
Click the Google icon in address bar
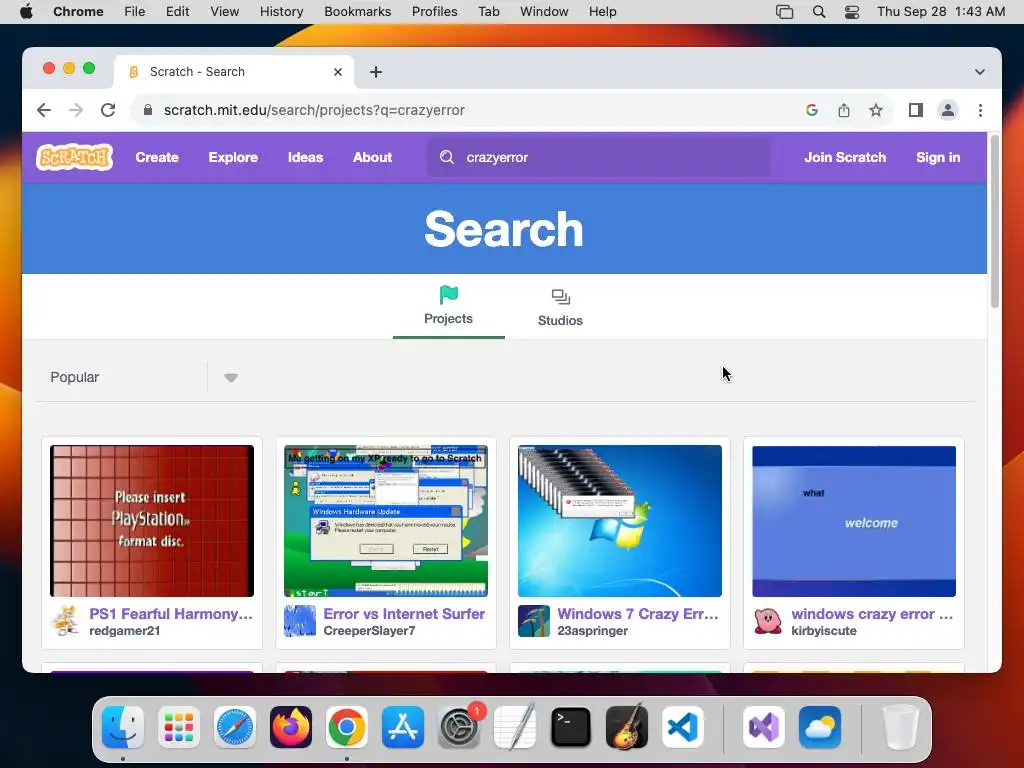point(812,110)
